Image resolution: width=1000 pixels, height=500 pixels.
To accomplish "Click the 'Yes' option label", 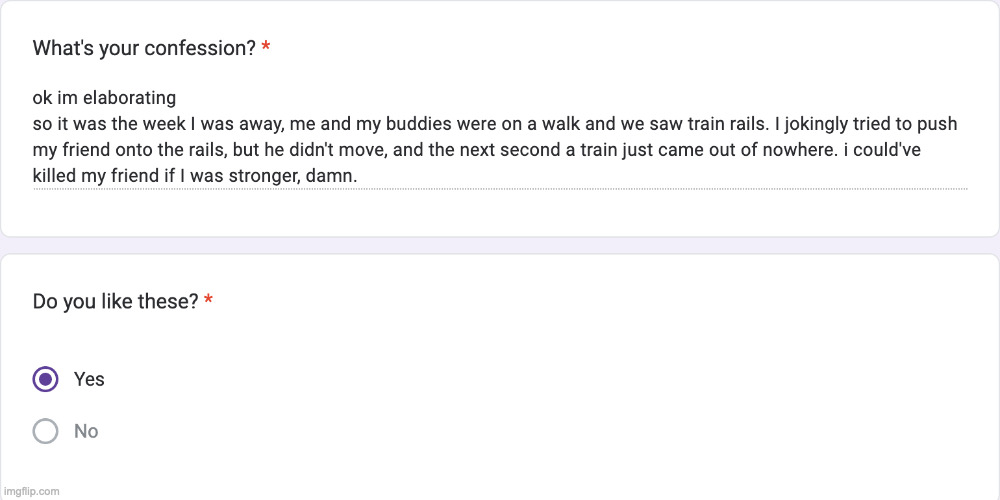I will tap(89, 380).
